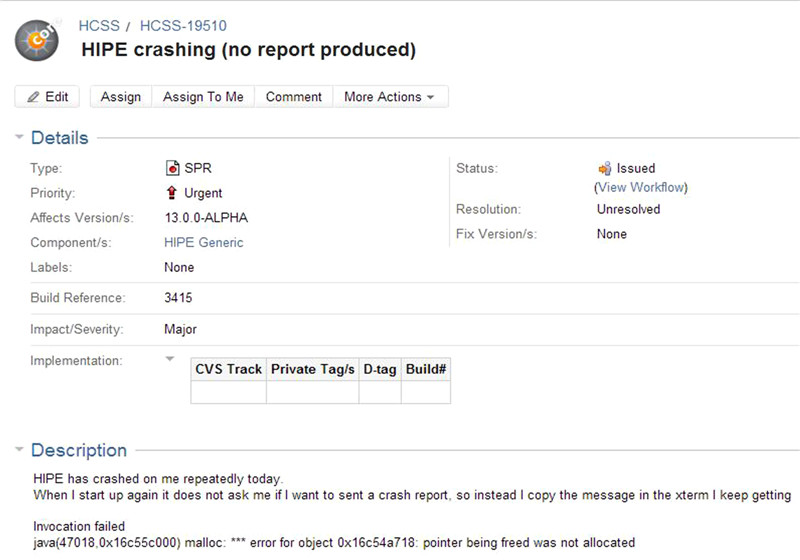
Task: Click the CVS Track column header
Action: 228,369
